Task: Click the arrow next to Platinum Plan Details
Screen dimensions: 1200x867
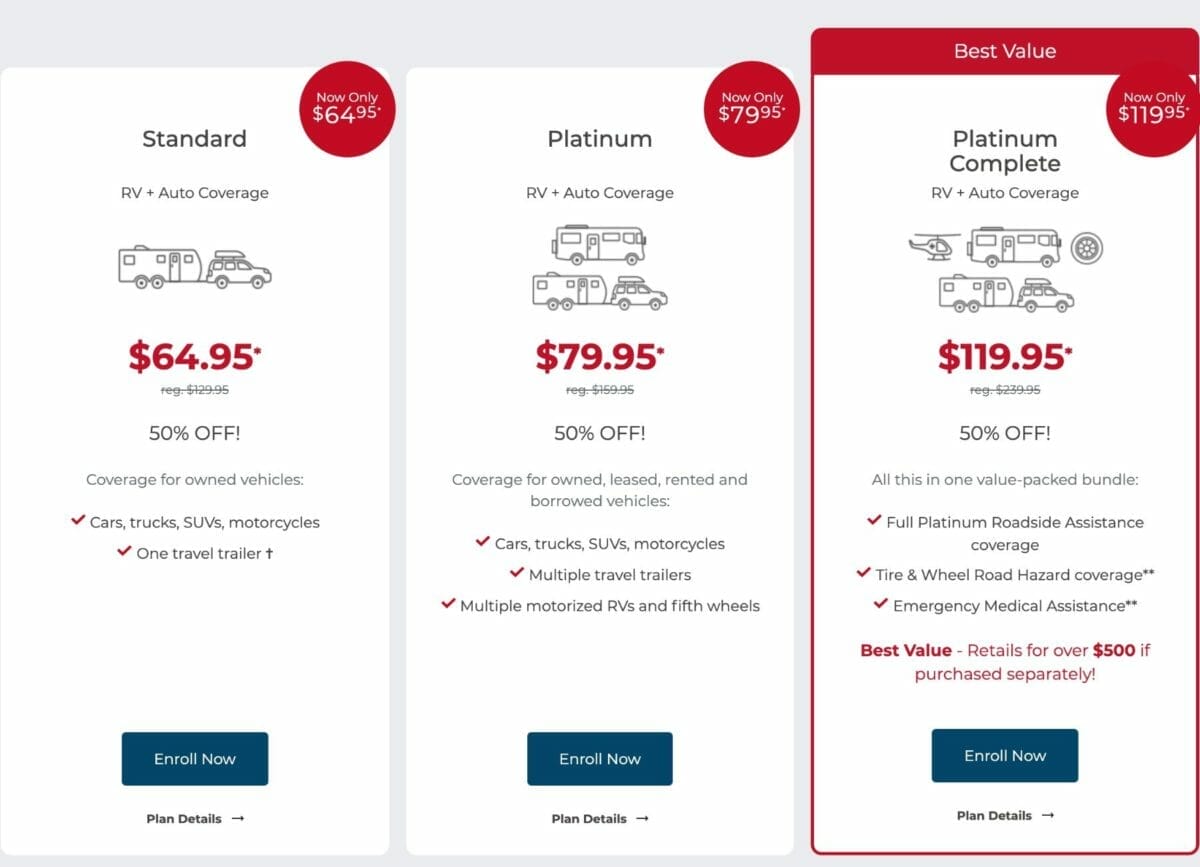Action: pyautogui.click(x=641, y=818)
